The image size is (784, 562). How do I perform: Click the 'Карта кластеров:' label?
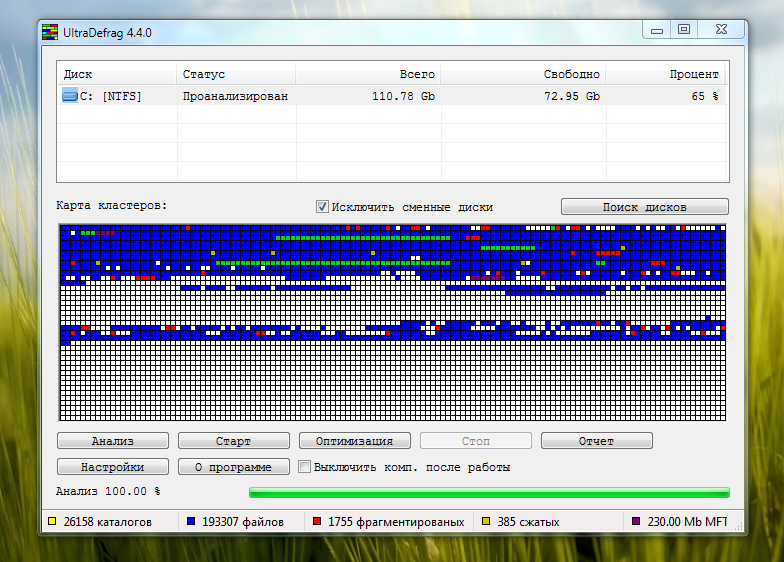click(112, 205)
